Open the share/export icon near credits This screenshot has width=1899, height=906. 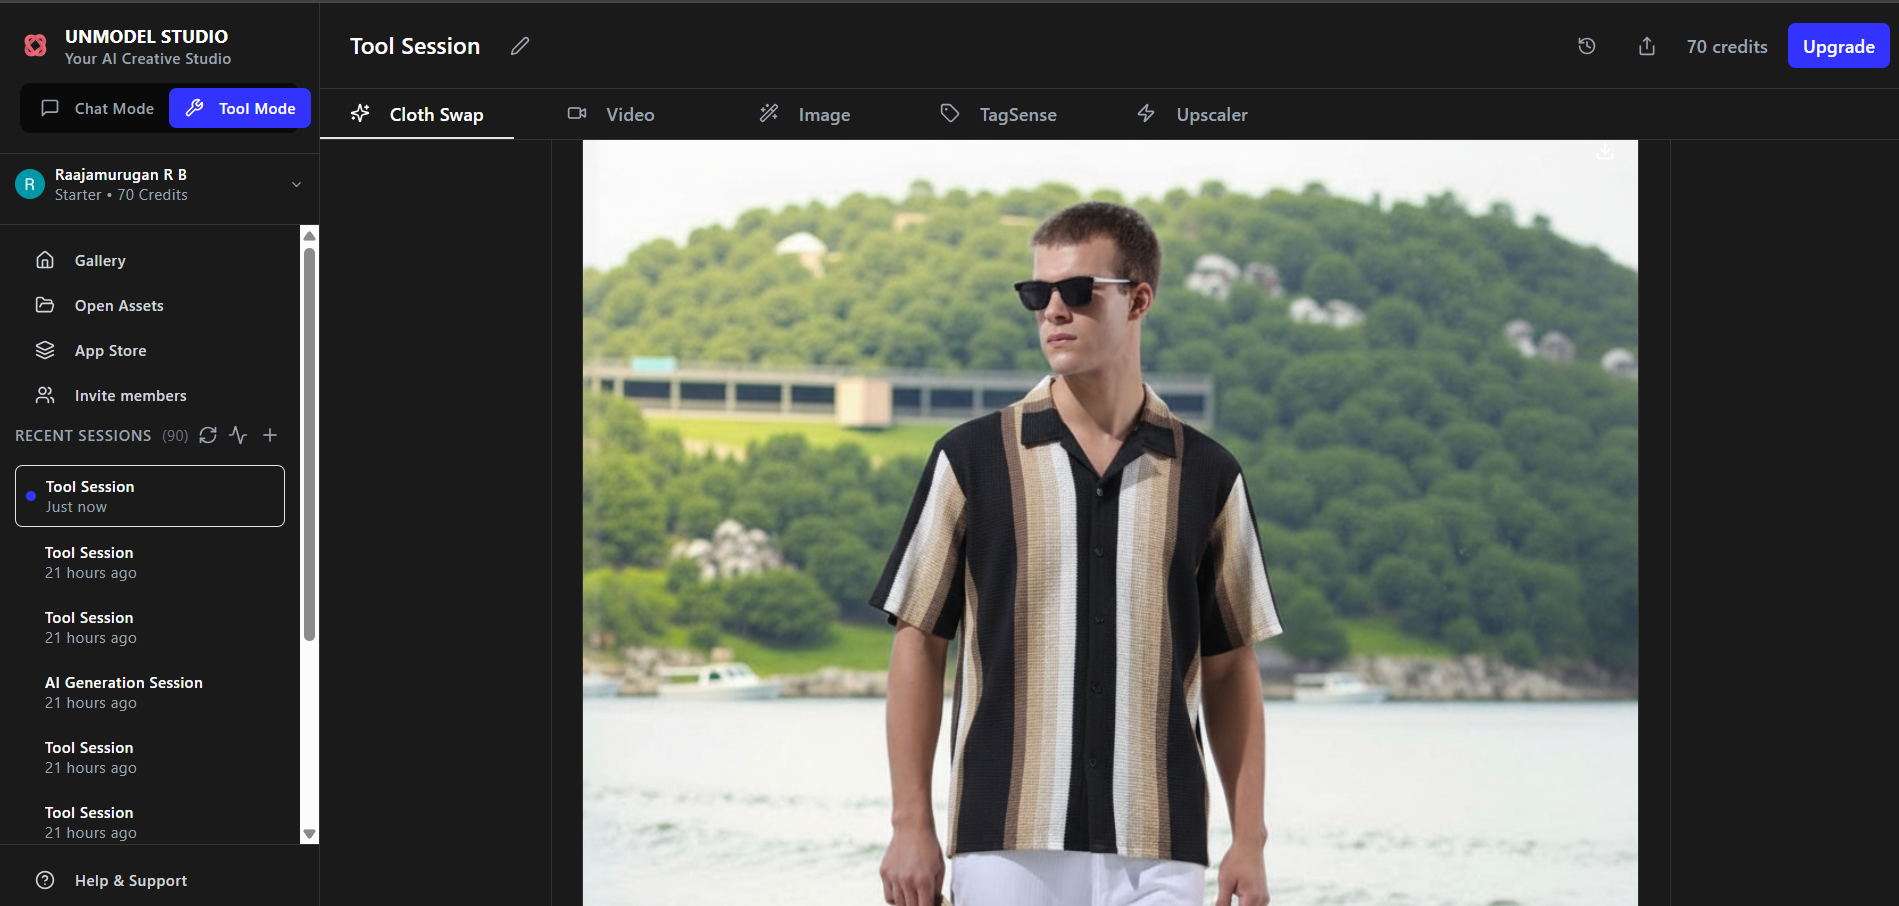pyautogui.click(x=1646, y=46)
